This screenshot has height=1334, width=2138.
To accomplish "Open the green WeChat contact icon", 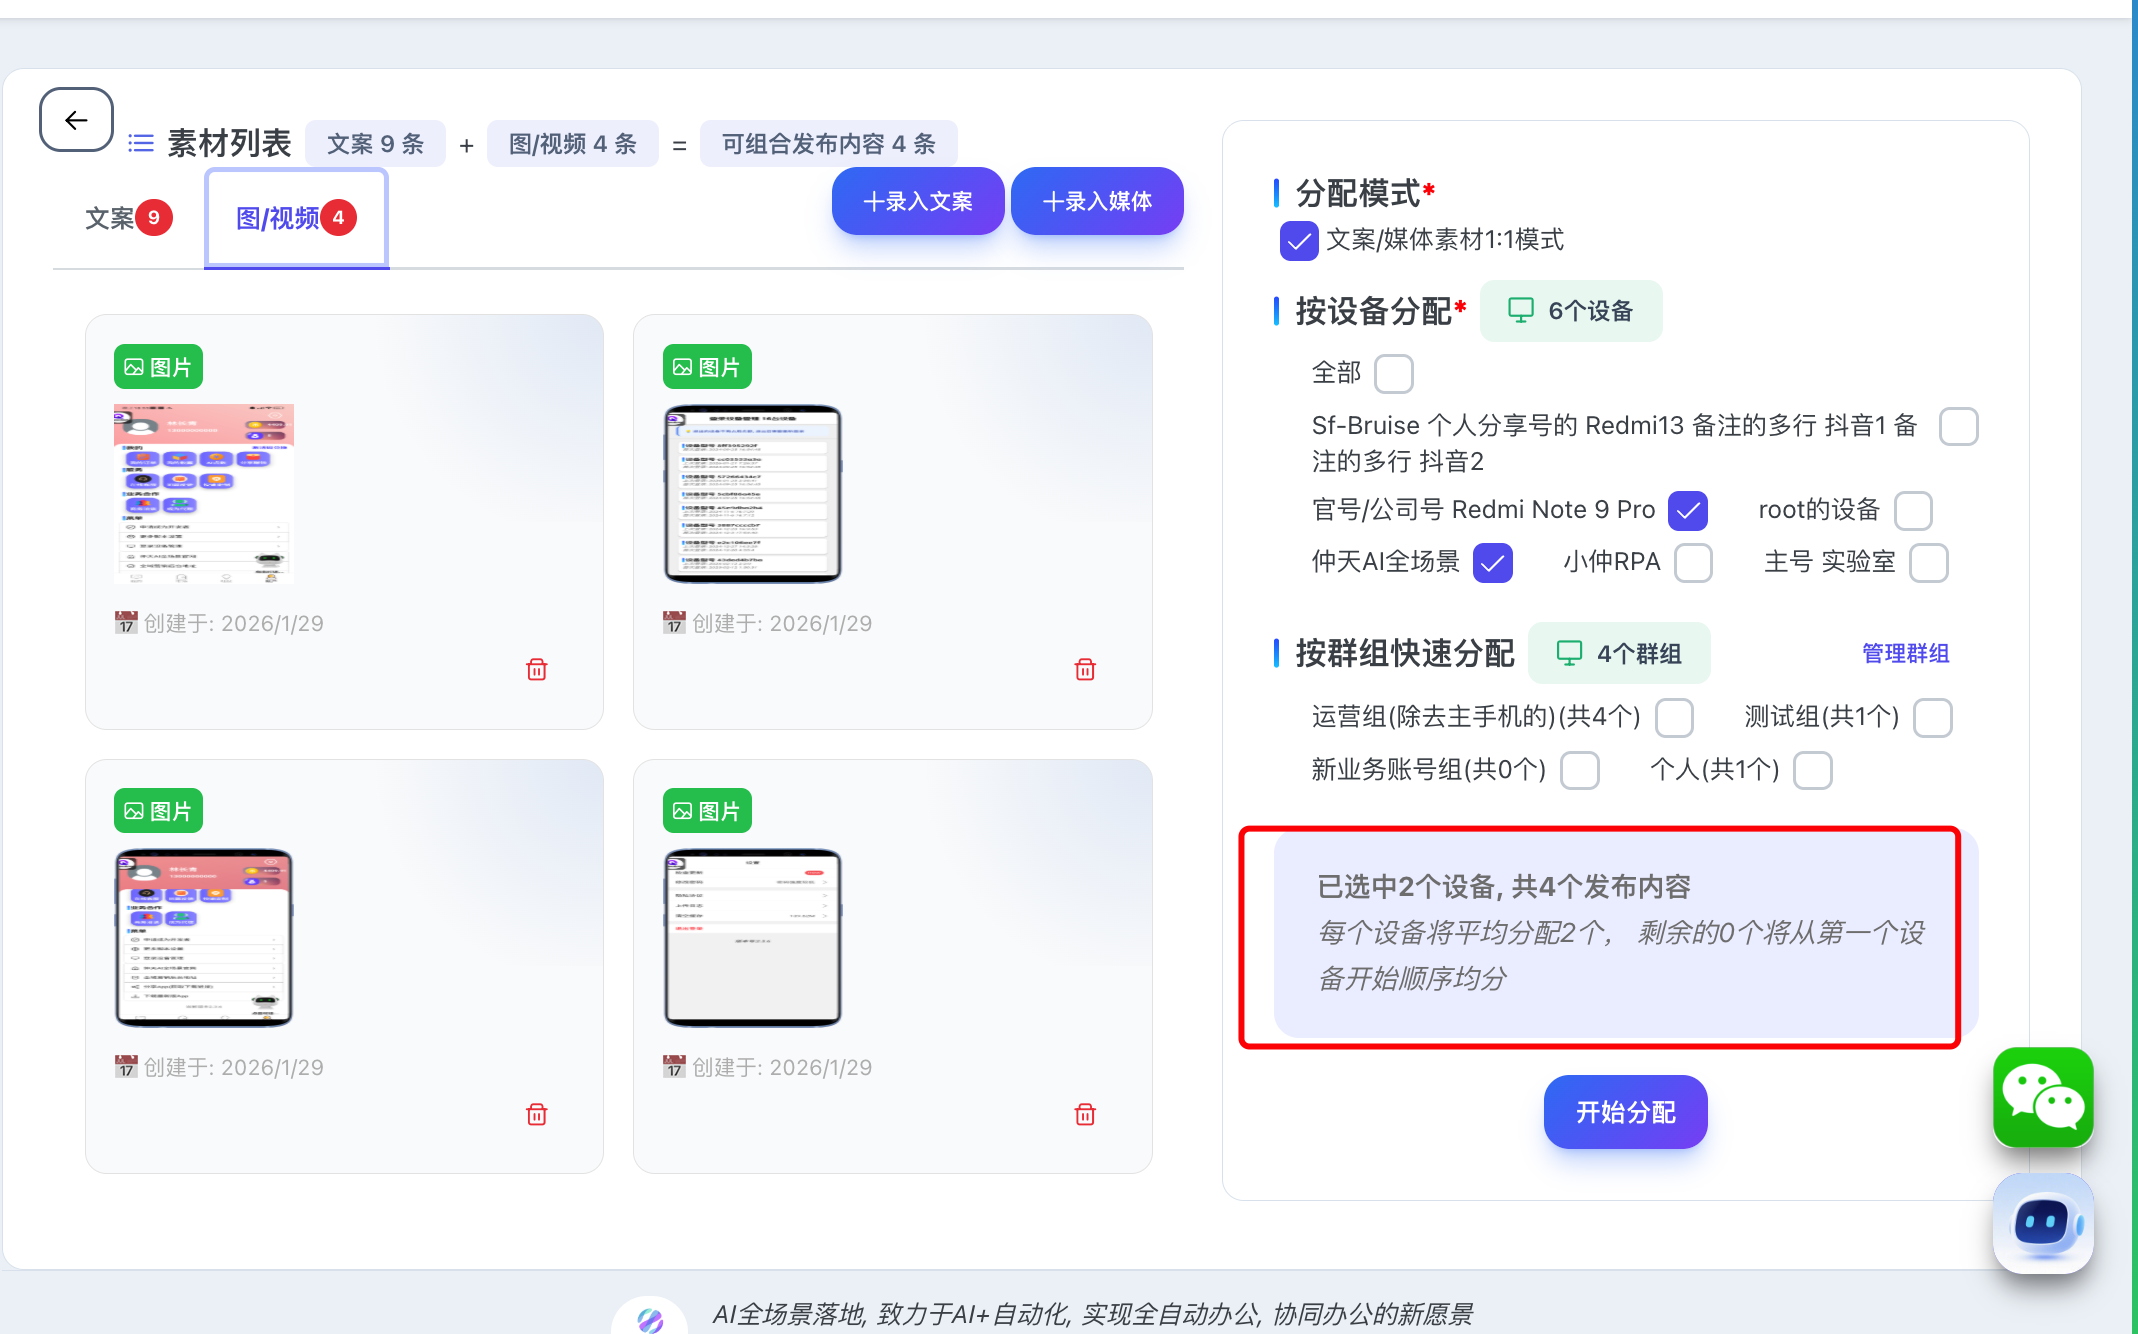I will pyautogui.click(x=2042, y=1097).
